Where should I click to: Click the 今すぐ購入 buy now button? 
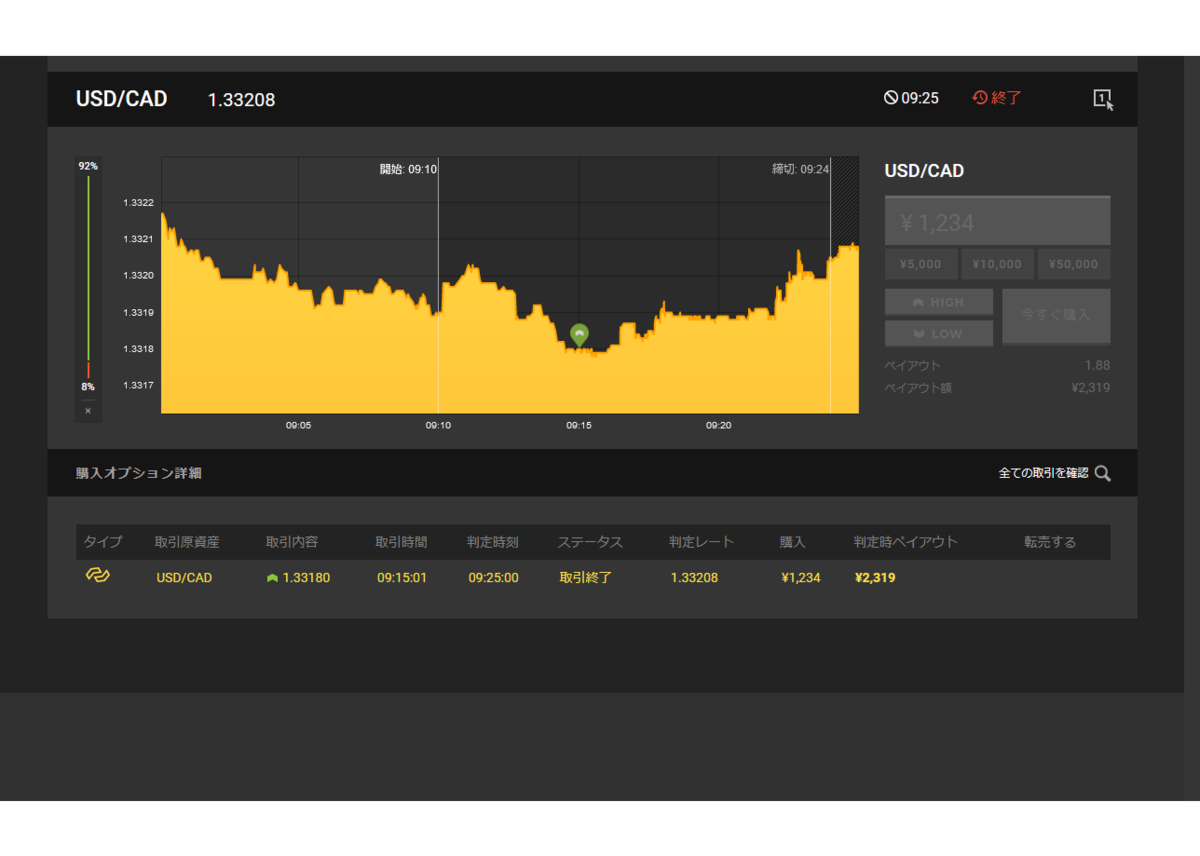[x=1056, y=316]
